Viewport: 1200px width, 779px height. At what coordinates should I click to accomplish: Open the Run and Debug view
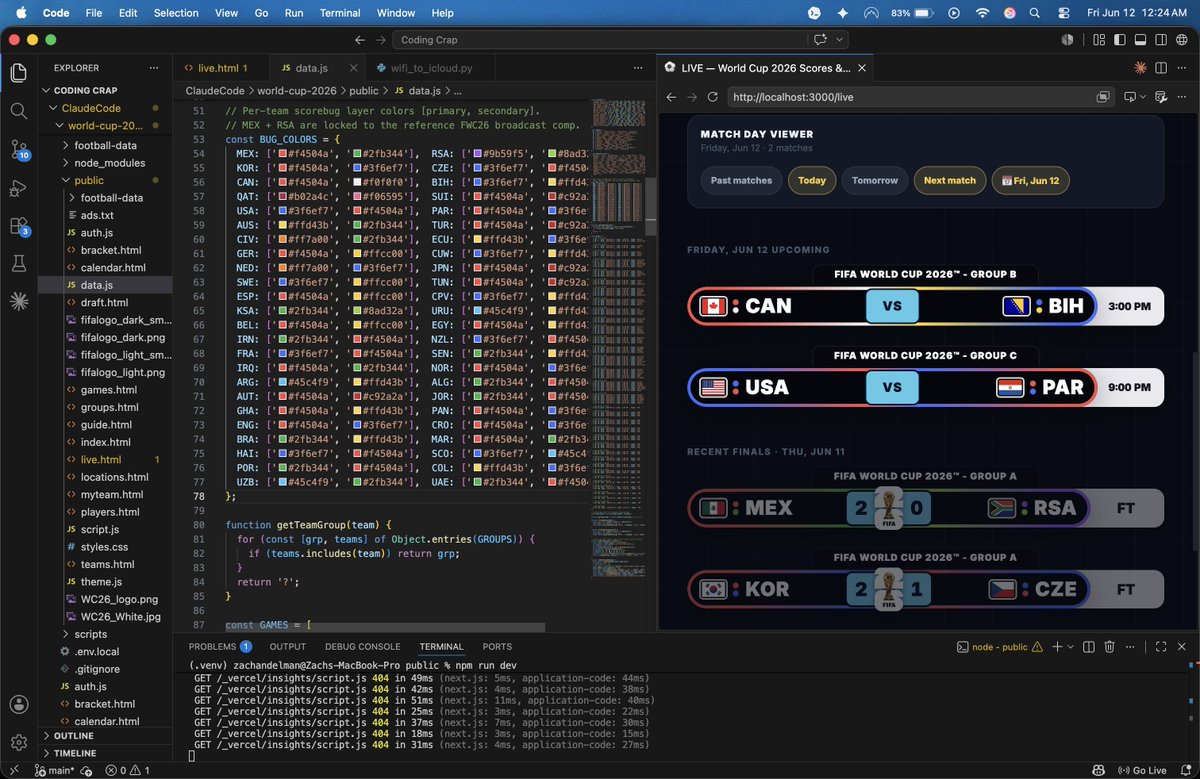pyautogui.click(x=19, y=188)
